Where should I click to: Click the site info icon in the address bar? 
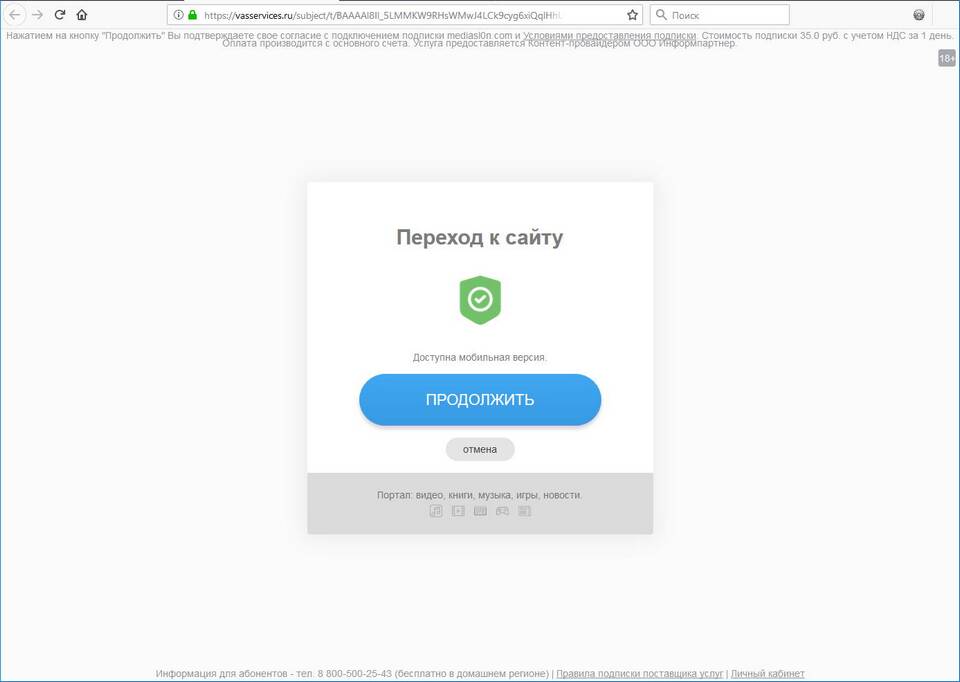[x=178, y=15]
